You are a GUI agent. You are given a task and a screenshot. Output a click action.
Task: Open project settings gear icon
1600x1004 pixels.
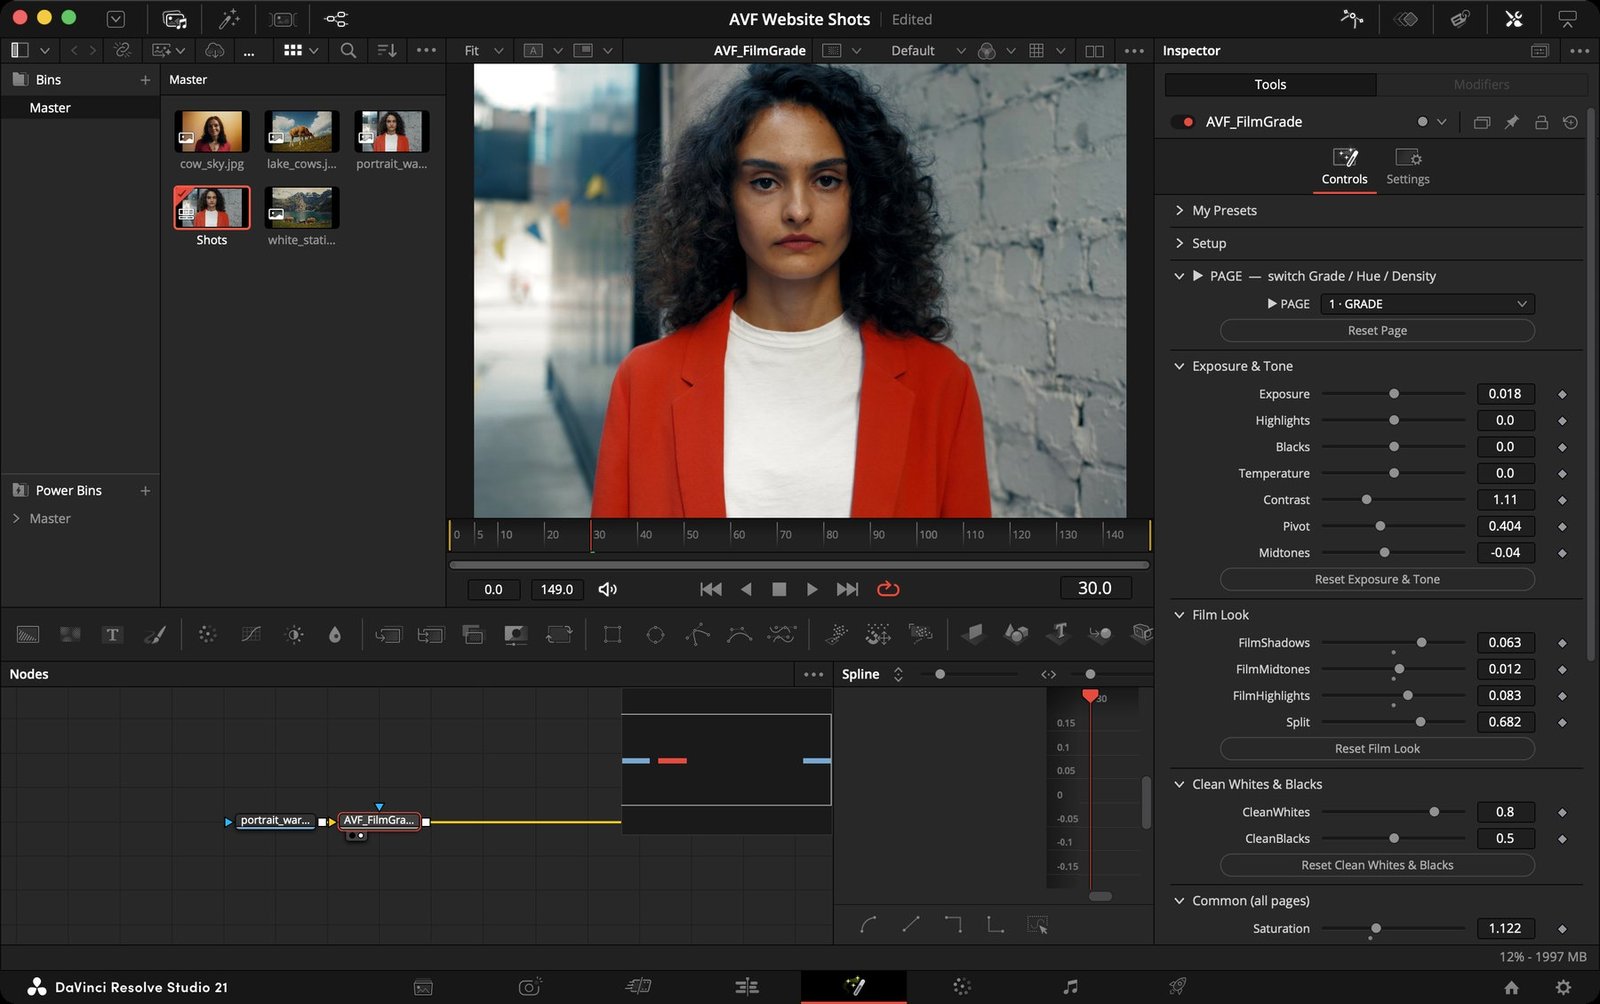click(1563, 987)
